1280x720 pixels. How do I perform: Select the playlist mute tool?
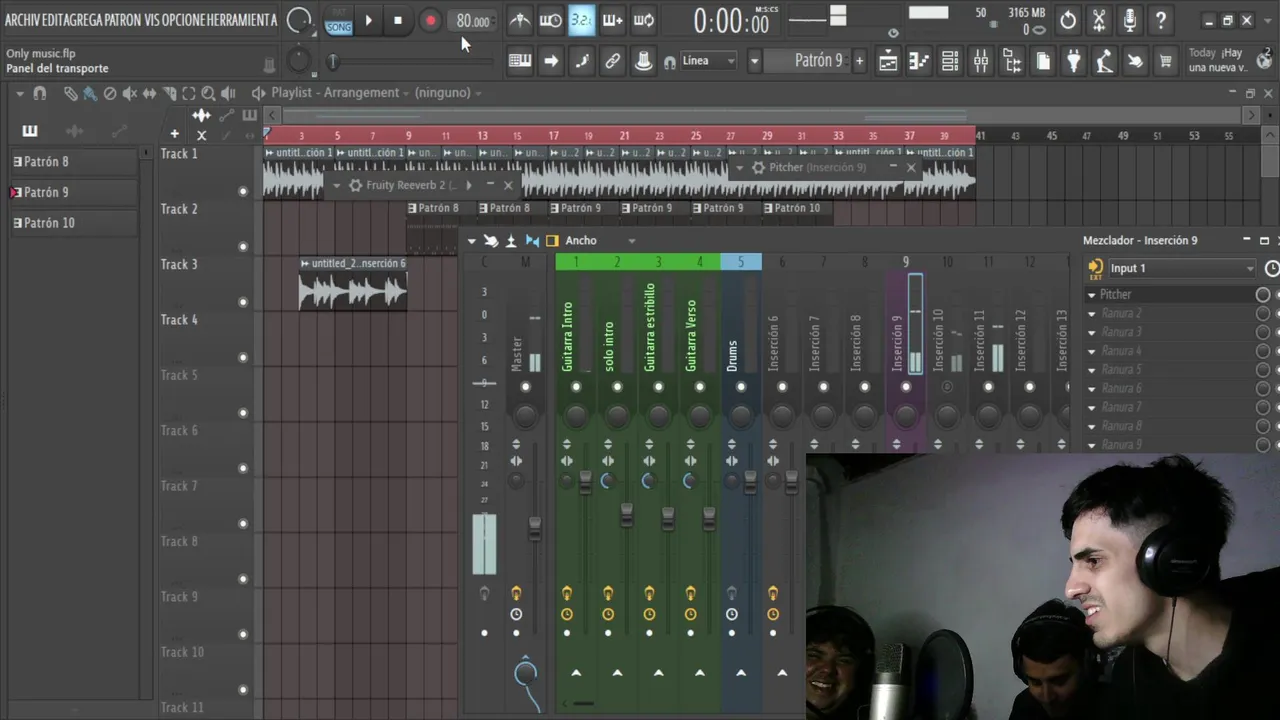pyautogui.click(x=130, y=93)
